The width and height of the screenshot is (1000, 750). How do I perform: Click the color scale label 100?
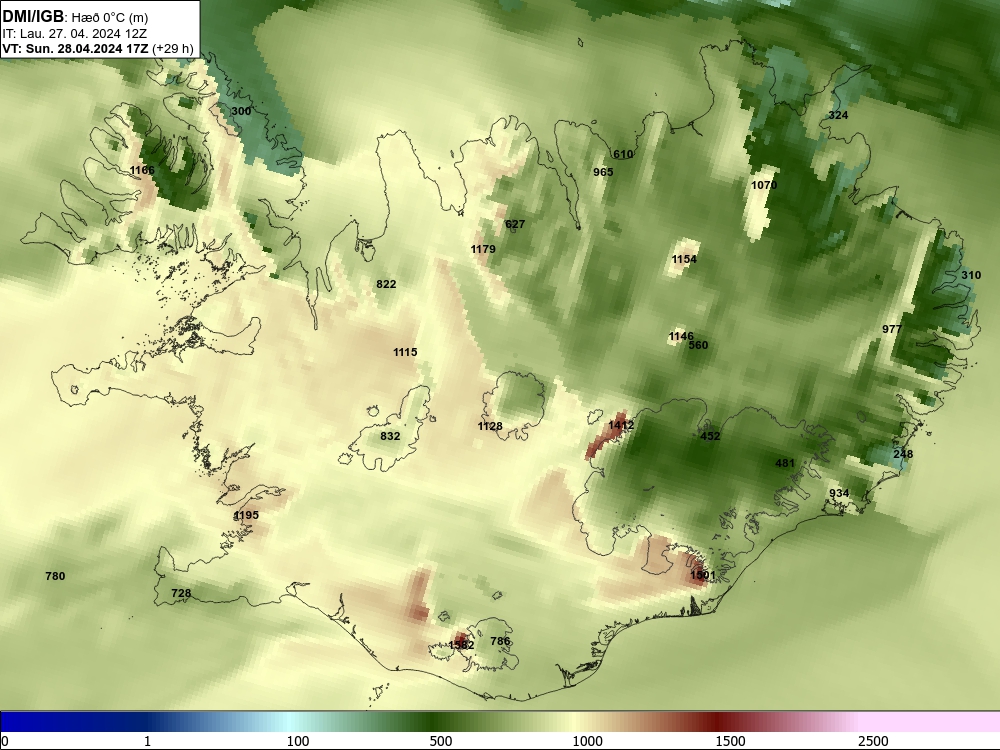pyautogui.click(x=298, y=741)
